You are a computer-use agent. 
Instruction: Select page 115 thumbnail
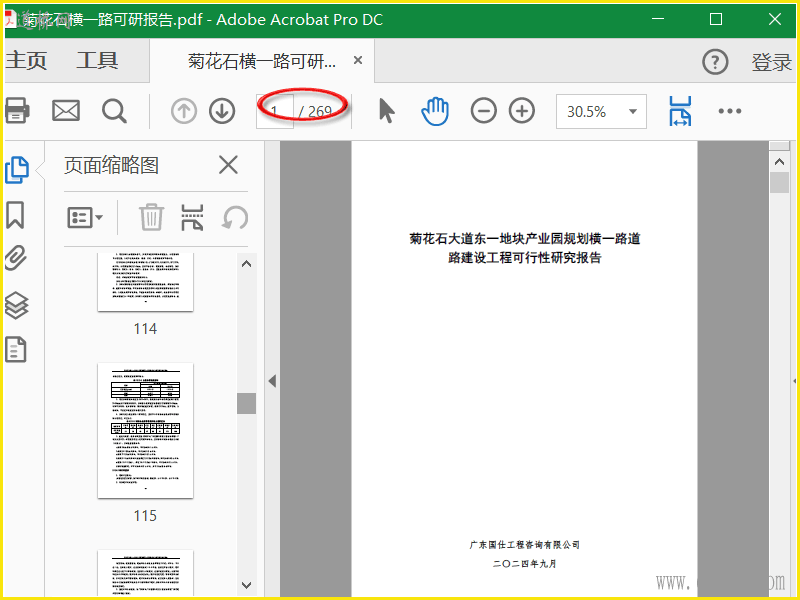point(145,431)
